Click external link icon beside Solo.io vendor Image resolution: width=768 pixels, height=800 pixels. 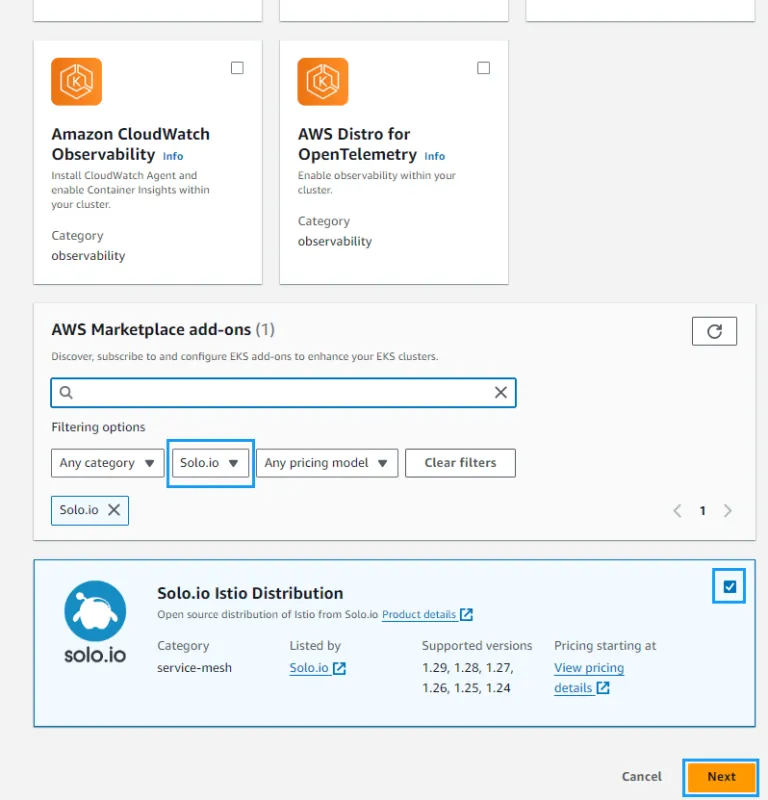[339, 668]
